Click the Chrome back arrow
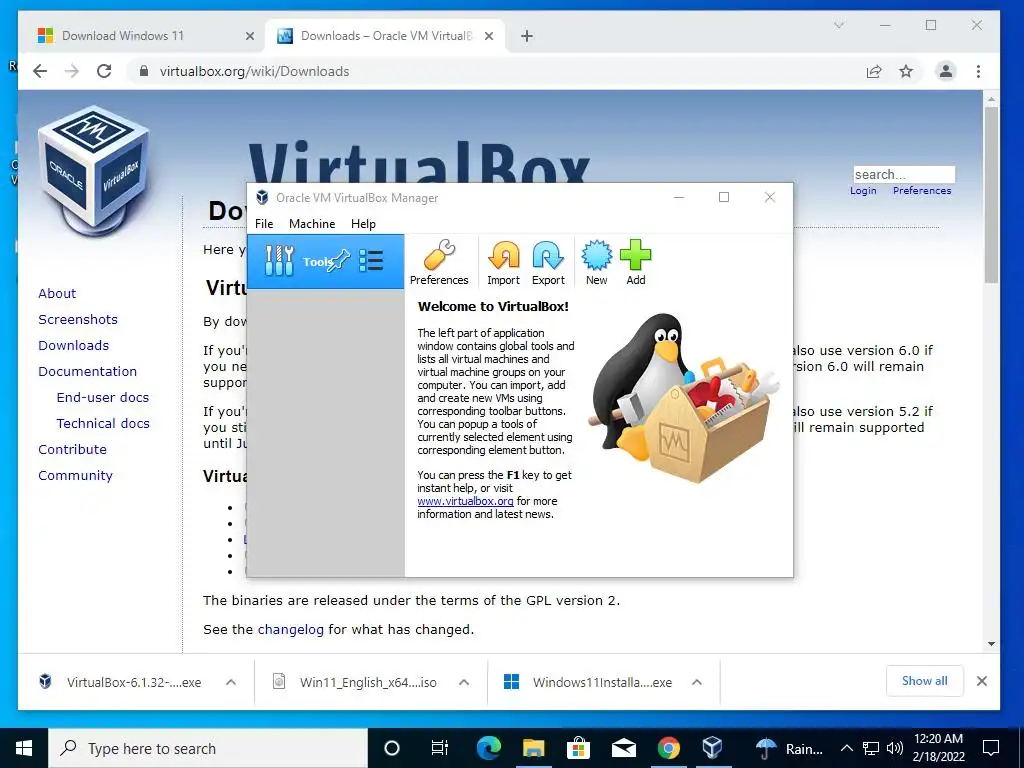The width and height of the screenshot is (1024, 768). point(40,71)
